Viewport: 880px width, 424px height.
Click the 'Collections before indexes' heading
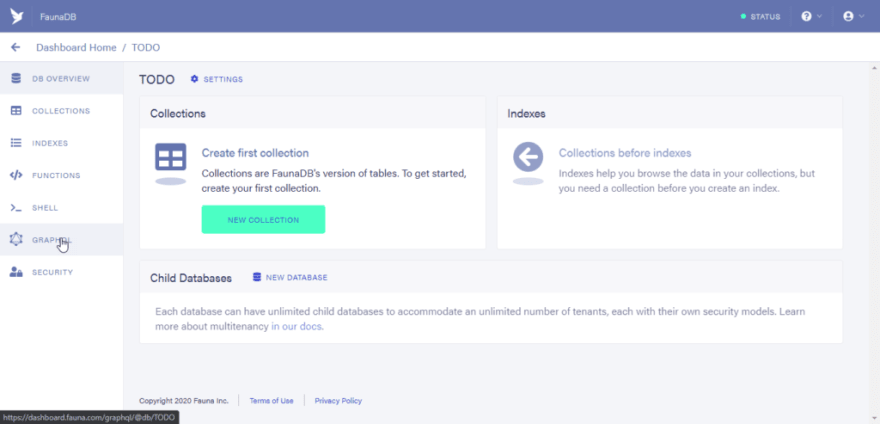(x=625, y=153)
